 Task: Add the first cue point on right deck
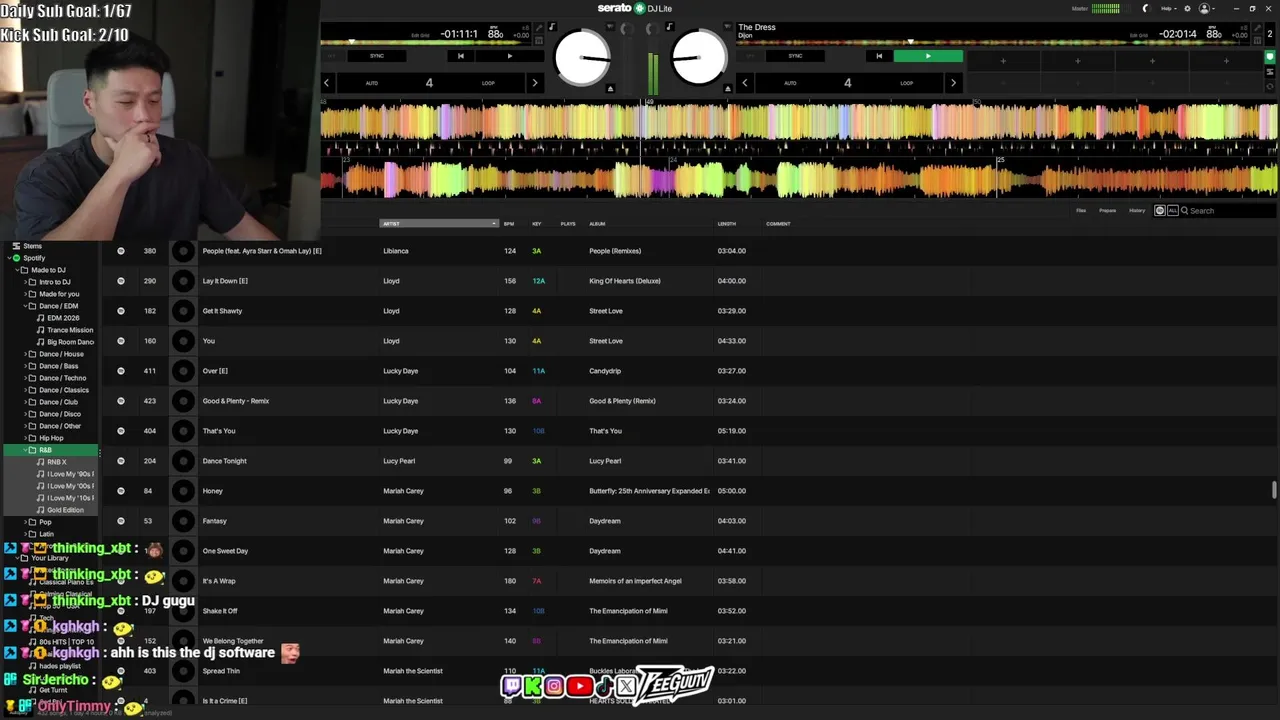tap(1003, 61)
